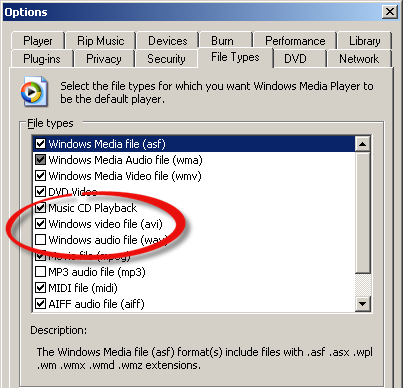Check MP3 audio file (mp3)

(40, 272)
